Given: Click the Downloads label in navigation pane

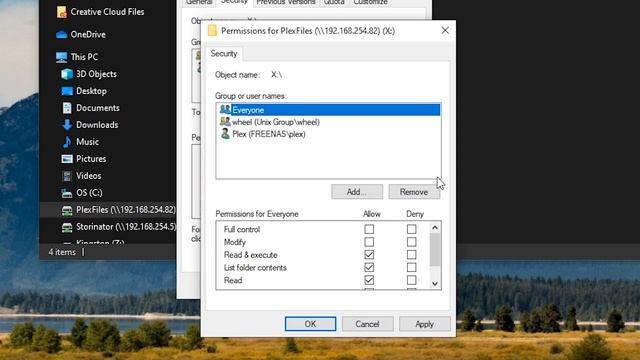Looking at the screenshot, I should [97, 125].
